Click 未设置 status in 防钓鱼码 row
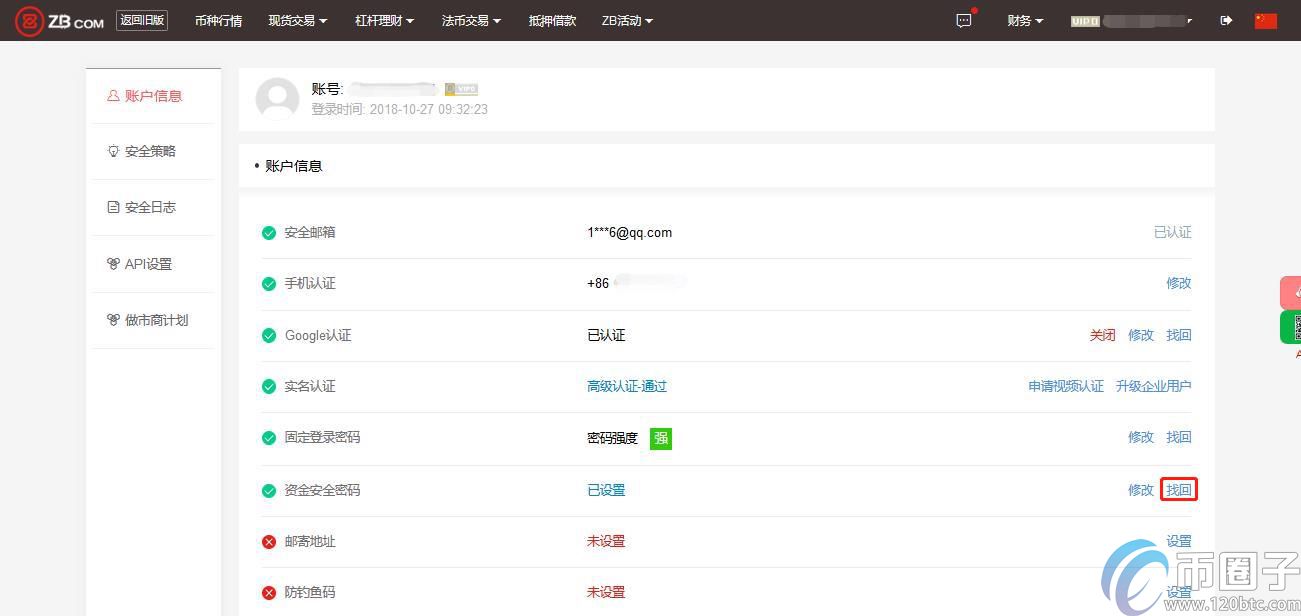This screenshot has height=616, width=1301. click(x=606, y=592)
